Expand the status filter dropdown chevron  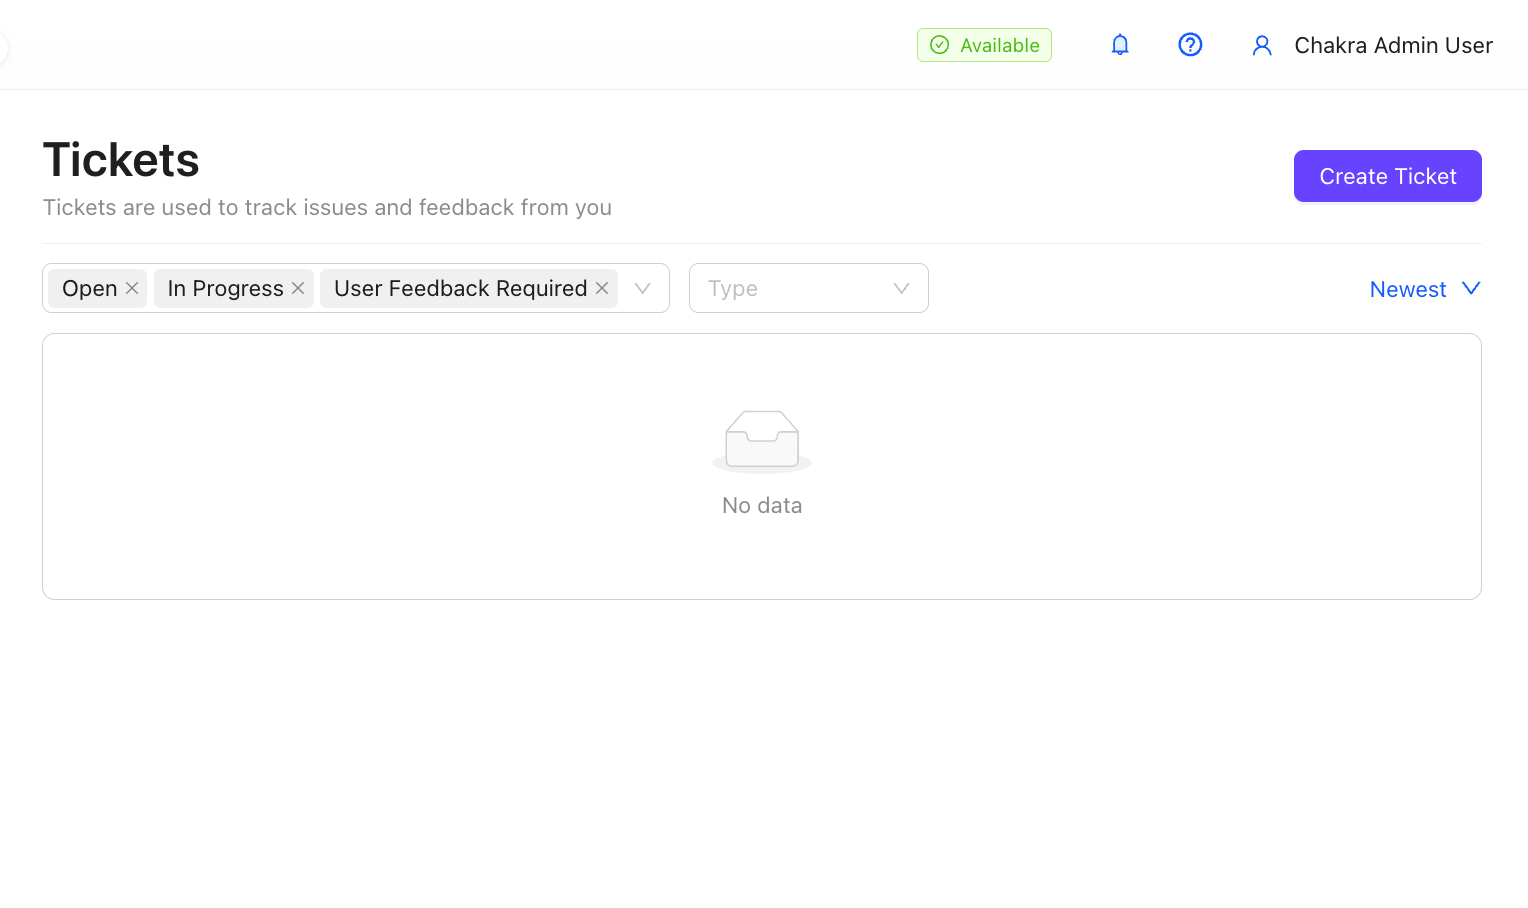tap(643, 288)
